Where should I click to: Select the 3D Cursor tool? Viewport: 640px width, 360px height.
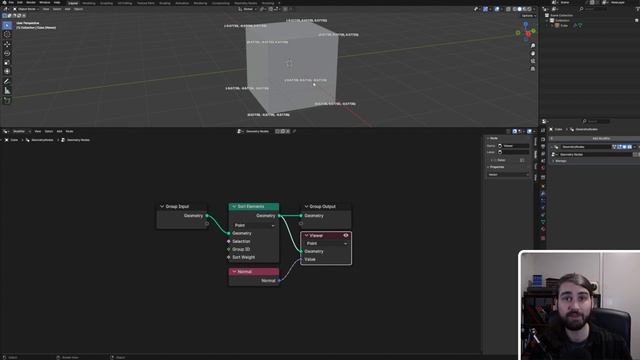pyautogui.click(x=7, y=35)
